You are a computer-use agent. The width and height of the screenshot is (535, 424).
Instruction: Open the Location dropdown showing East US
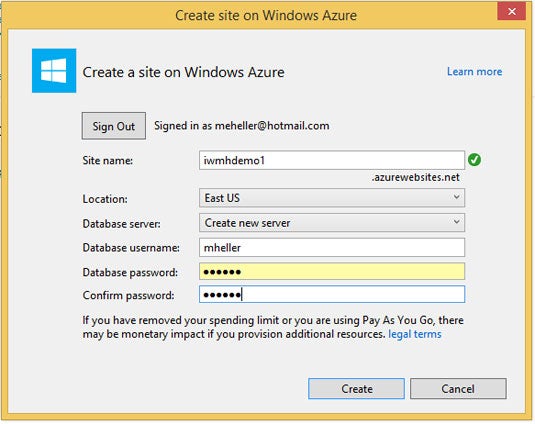(332, 198)
